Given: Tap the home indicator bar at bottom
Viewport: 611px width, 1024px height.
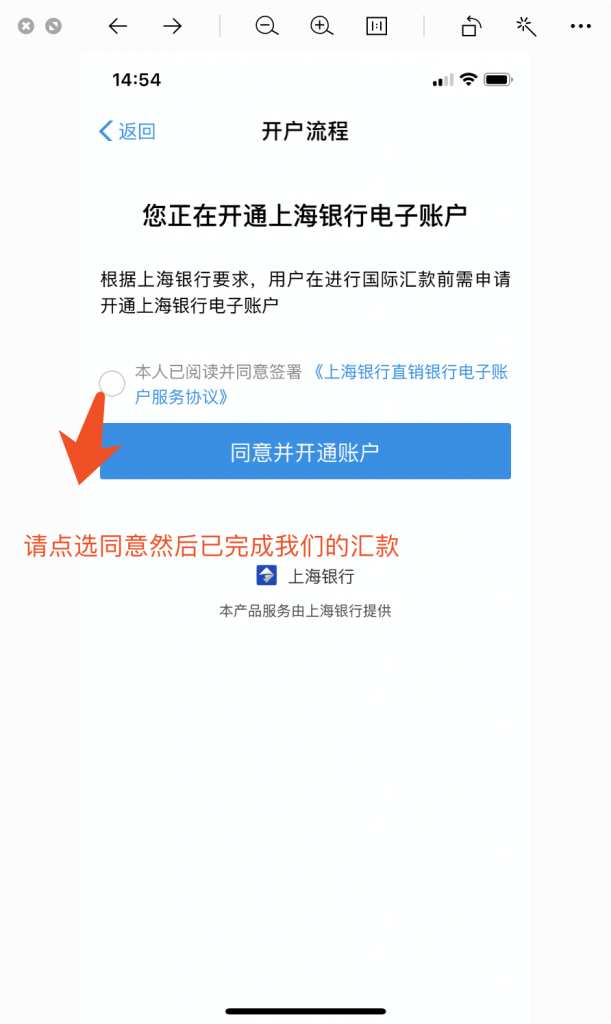Looking at the screenshot, I should tap(306, 1012).
